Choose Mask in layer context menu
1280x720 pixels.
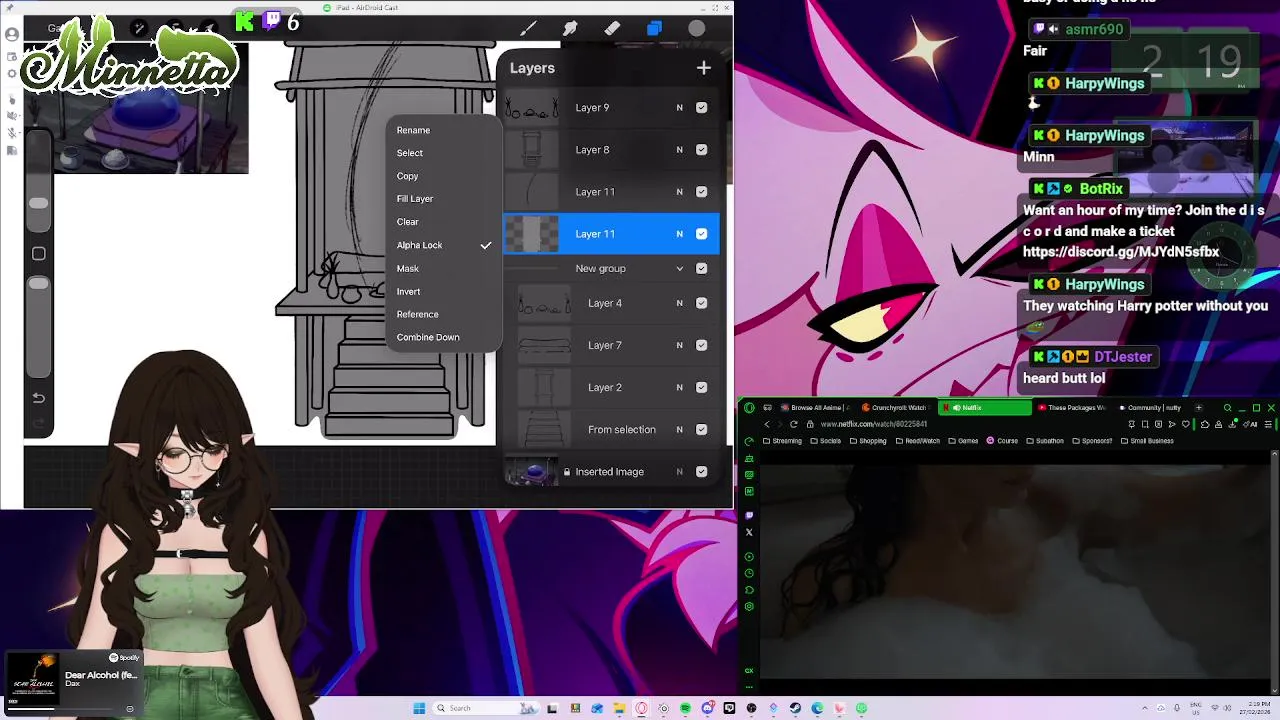pos(408,268)
